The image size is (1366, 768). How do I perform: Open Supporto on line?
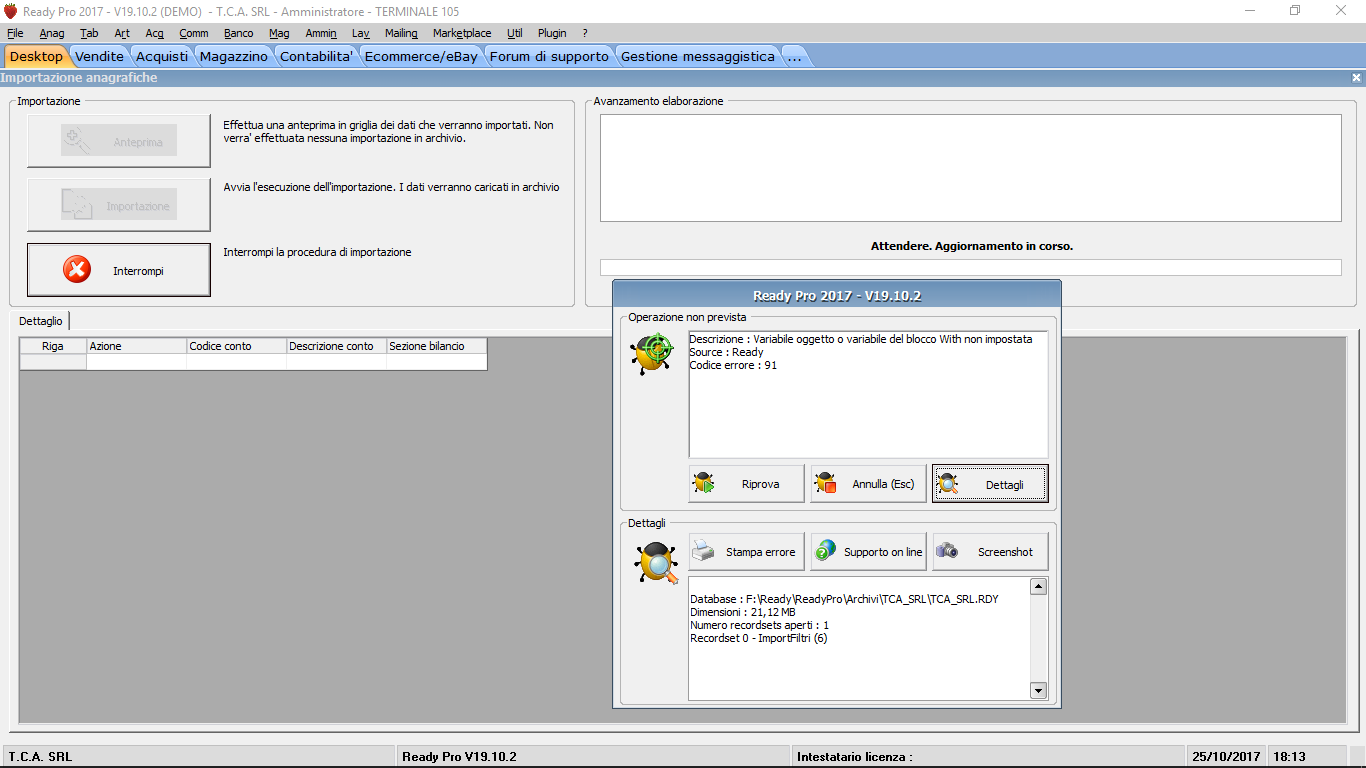868,552
